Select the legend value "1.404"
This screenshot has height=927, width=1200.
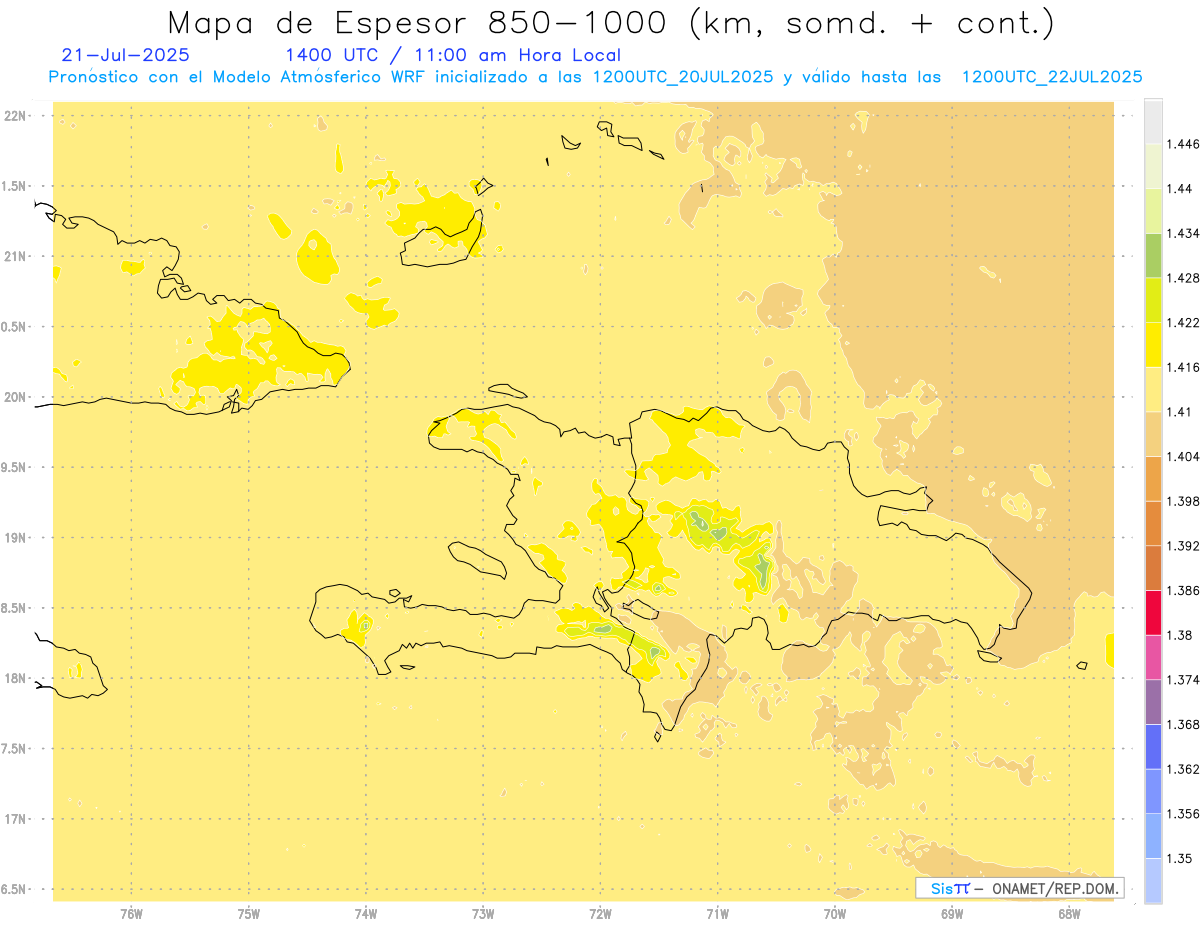coord(1184,456)
